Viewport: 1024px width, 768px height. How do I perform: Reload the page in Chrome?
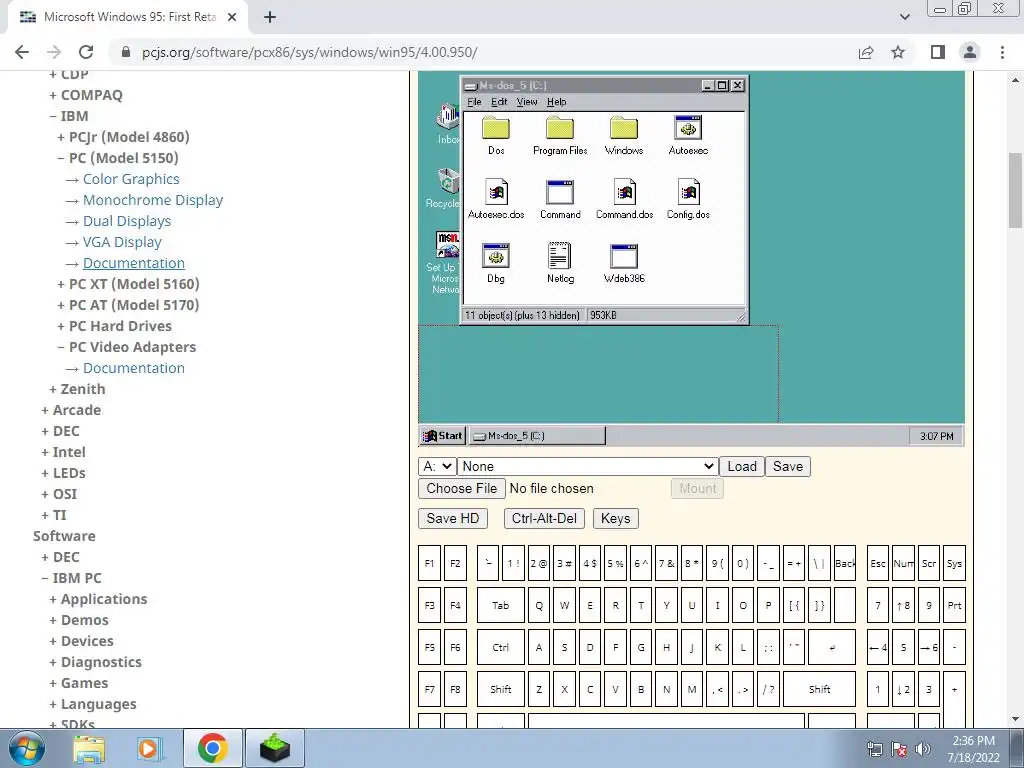point(86,52)
